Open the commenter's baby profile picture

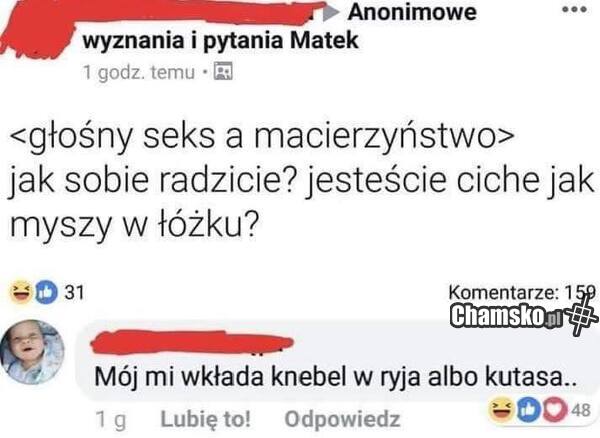coord(32,352)
